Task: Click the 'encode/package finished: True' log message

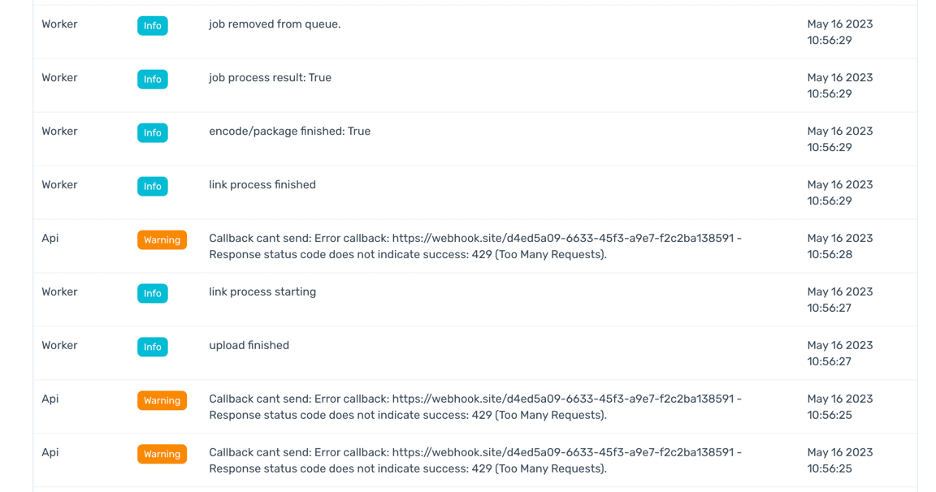Action: point(290,131)
